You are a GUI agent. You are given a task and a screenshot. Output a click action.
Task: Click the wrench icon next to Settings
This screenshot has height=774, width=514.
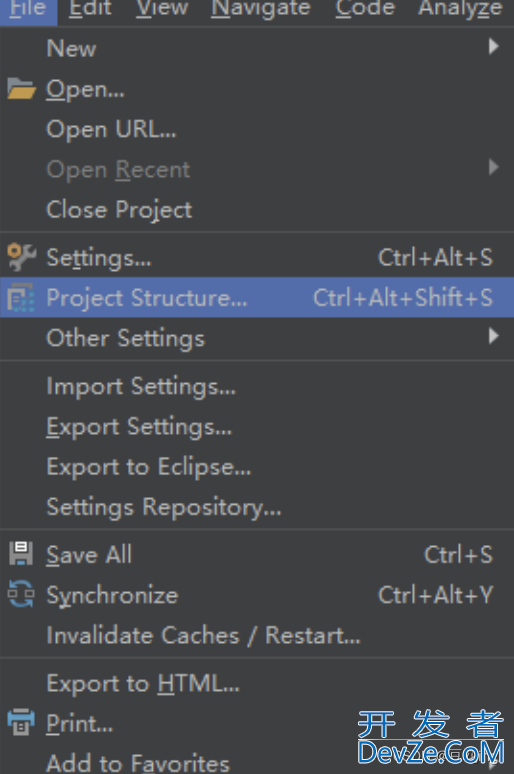pyautogui.click(x=21, y=257)
